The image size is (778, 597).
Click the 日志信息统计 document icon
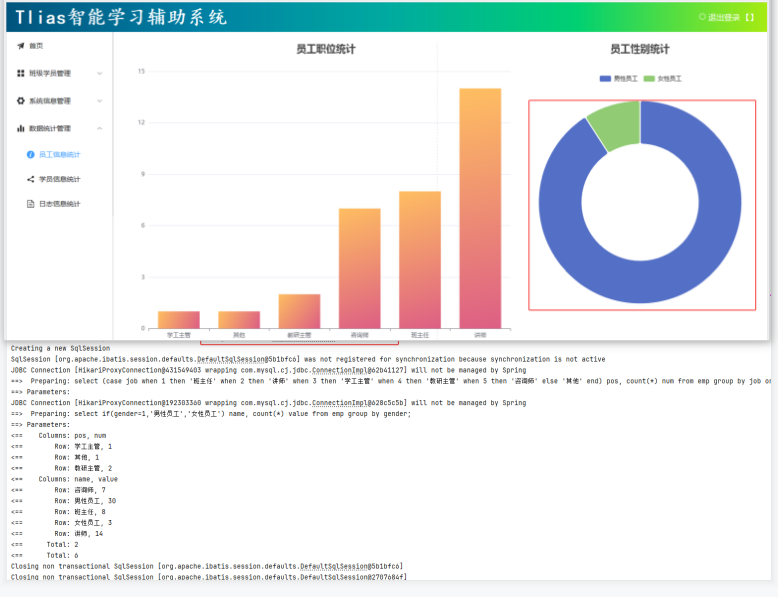coord(30,204)
